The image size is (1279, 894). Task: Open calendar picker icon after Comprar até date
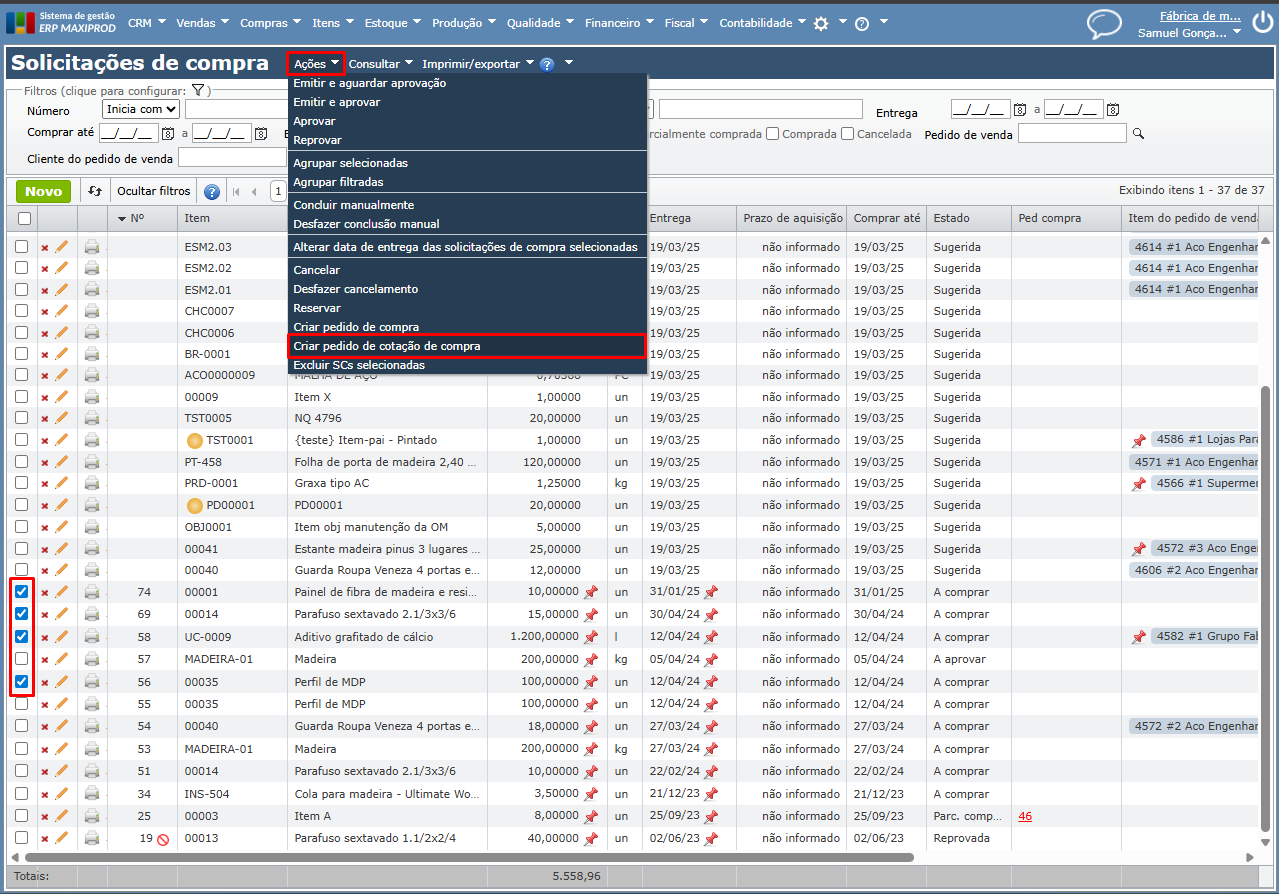[168, 134]
